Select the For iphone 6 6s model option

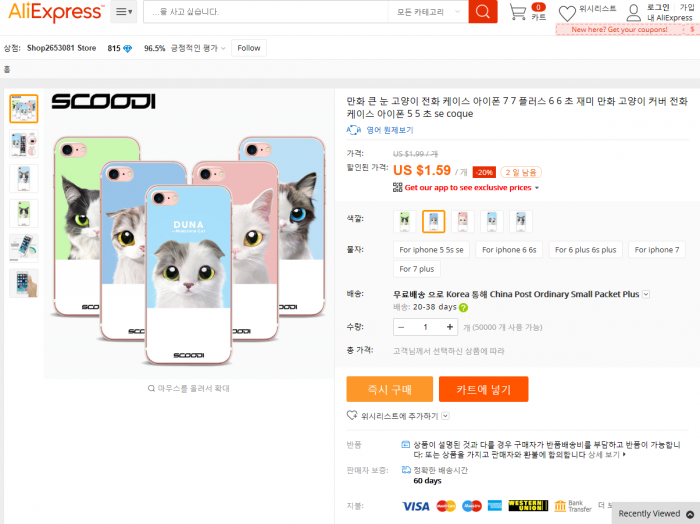click(509, 250)
